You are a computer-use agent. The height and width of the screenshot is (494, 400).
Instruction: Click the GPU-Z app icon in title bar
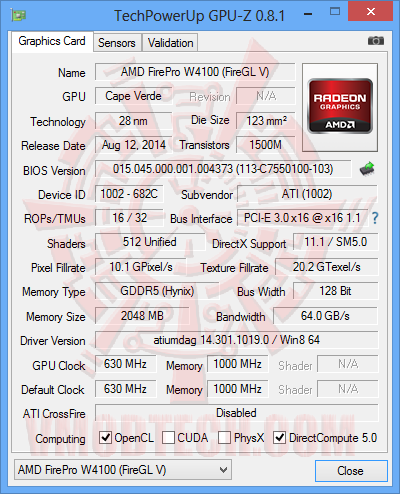coord(19,15)
